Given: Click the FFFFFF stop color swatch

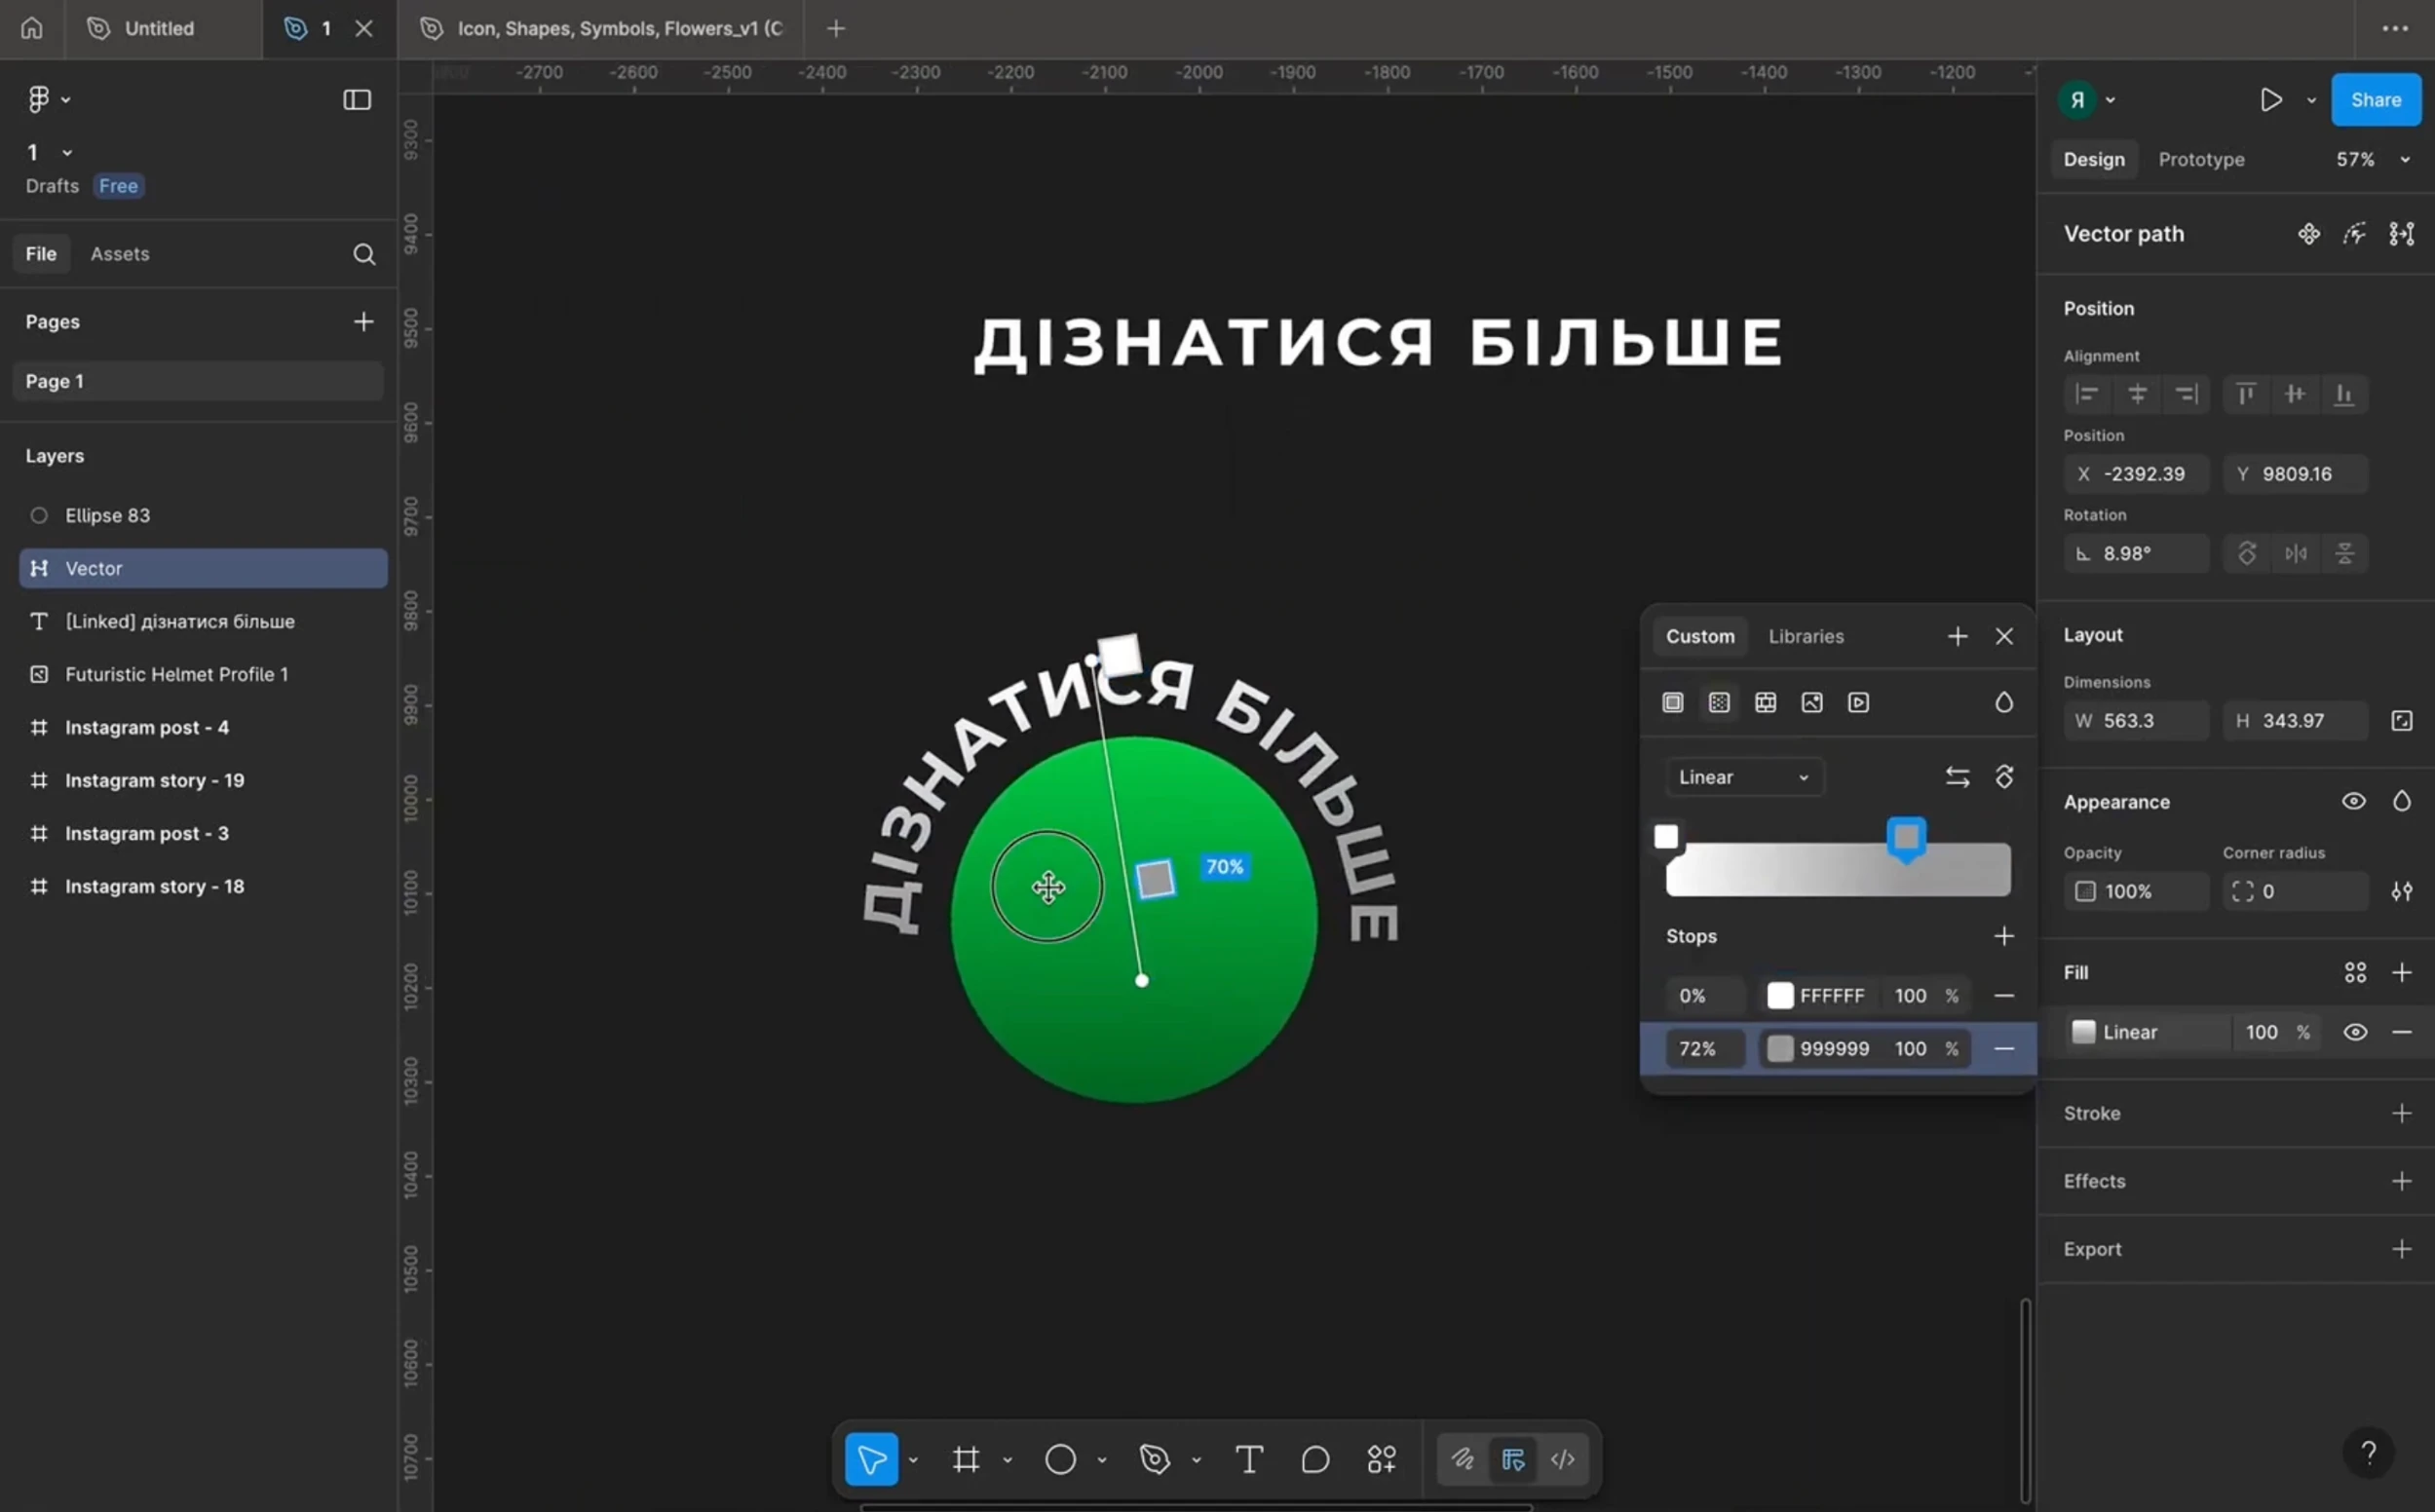Looking at the screenshot, I should [x=1780, y=996].
